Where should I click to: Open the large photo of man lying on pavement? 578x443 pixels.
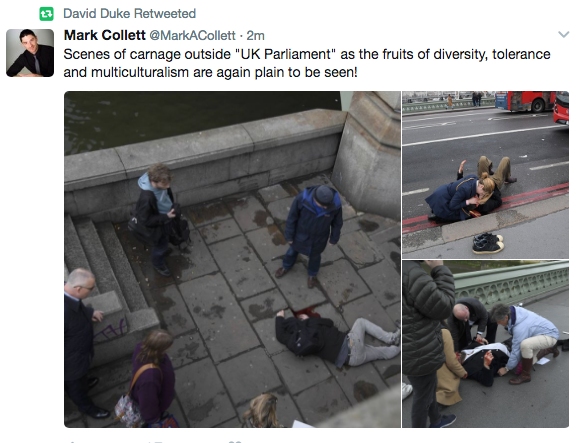point(232,259)
